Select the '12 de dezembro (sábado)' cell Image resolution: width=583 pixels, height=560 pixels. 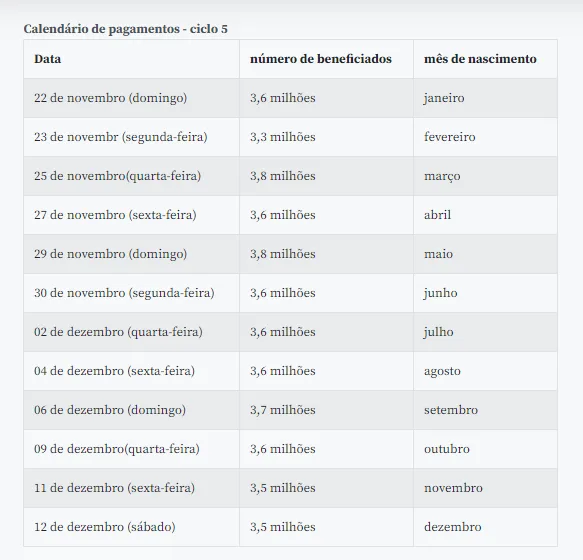click(x=132, y=527)
